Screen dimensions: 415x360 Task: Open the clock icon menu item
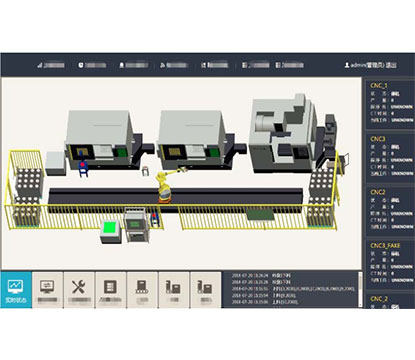[x=92, y=65]
